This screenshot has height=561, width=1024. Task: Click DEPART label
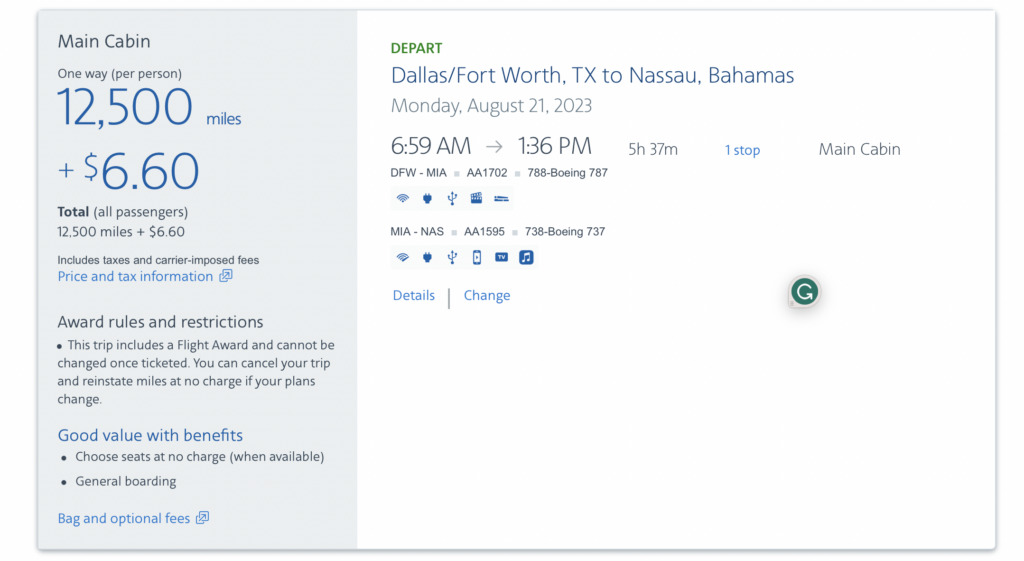coord(417,48)
